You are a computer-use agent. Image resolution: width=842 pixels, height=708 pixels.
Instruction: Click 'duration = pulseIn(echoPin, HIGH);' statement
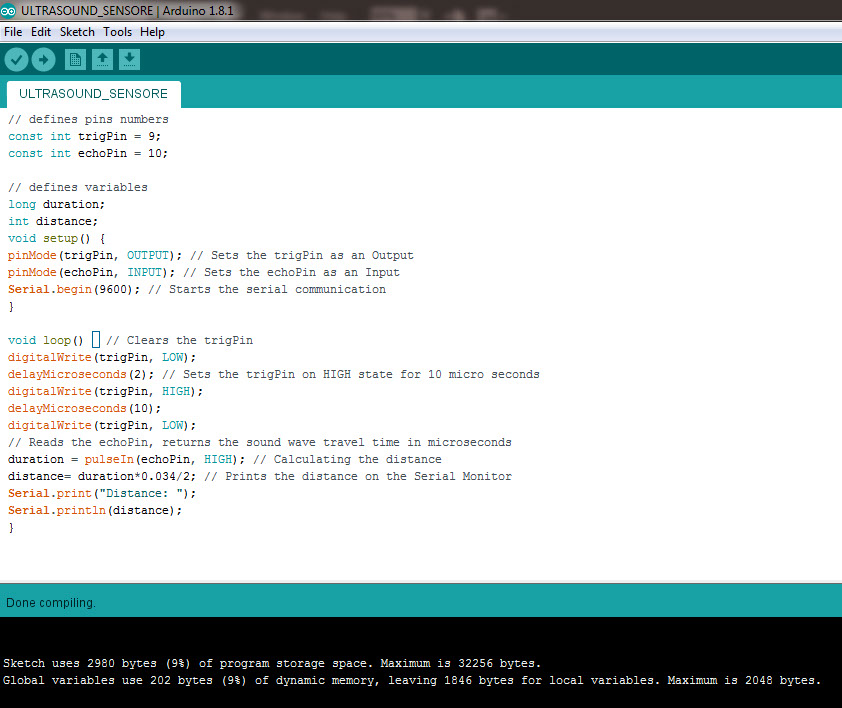pyautogui.click(x=126, y=459)
